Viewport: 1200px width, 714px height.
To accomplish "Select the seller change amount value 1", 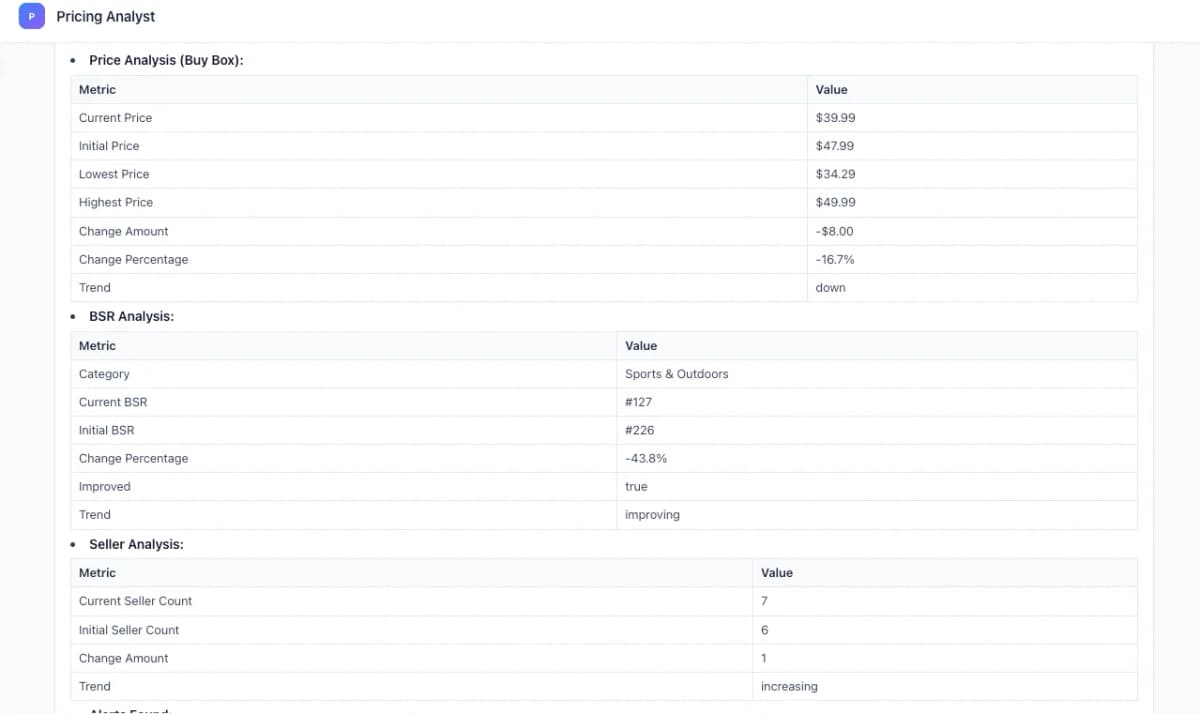I will tap(764, 658).
